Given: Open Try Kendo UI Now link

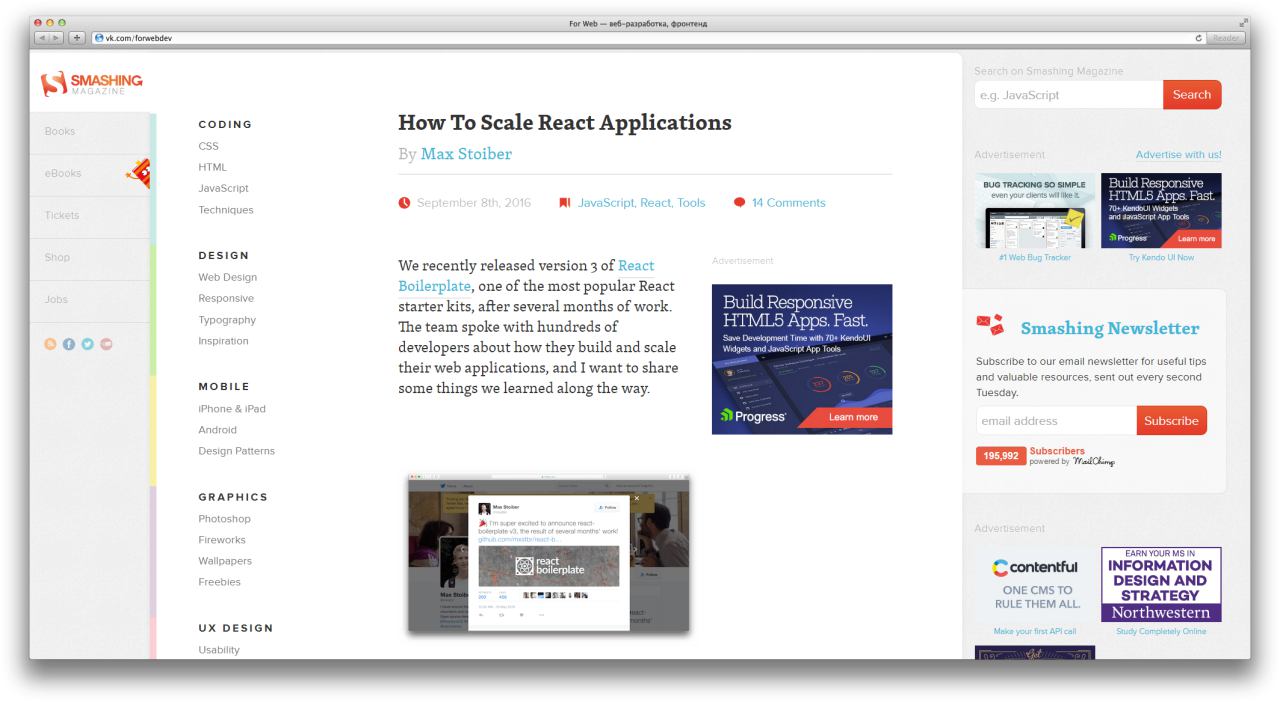Looking at the screenshot, I should pos(1161,258).
